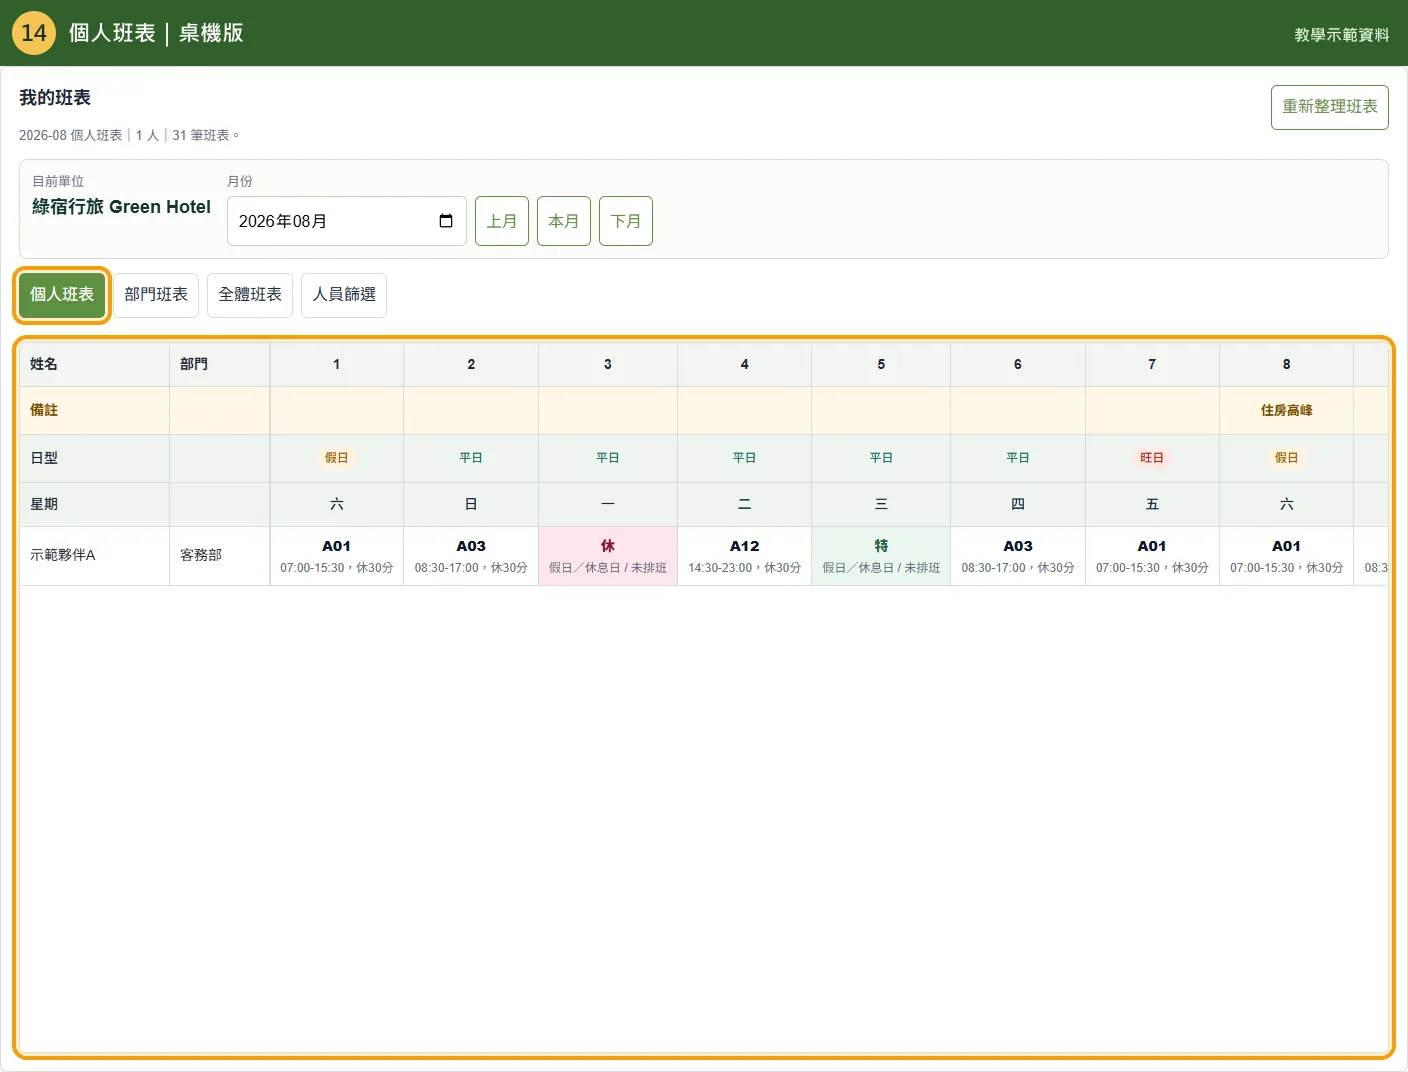Click the 綠宿行旅 Green Hotel unit name
Viewport: 1408px width, 1072px height.
121,207
